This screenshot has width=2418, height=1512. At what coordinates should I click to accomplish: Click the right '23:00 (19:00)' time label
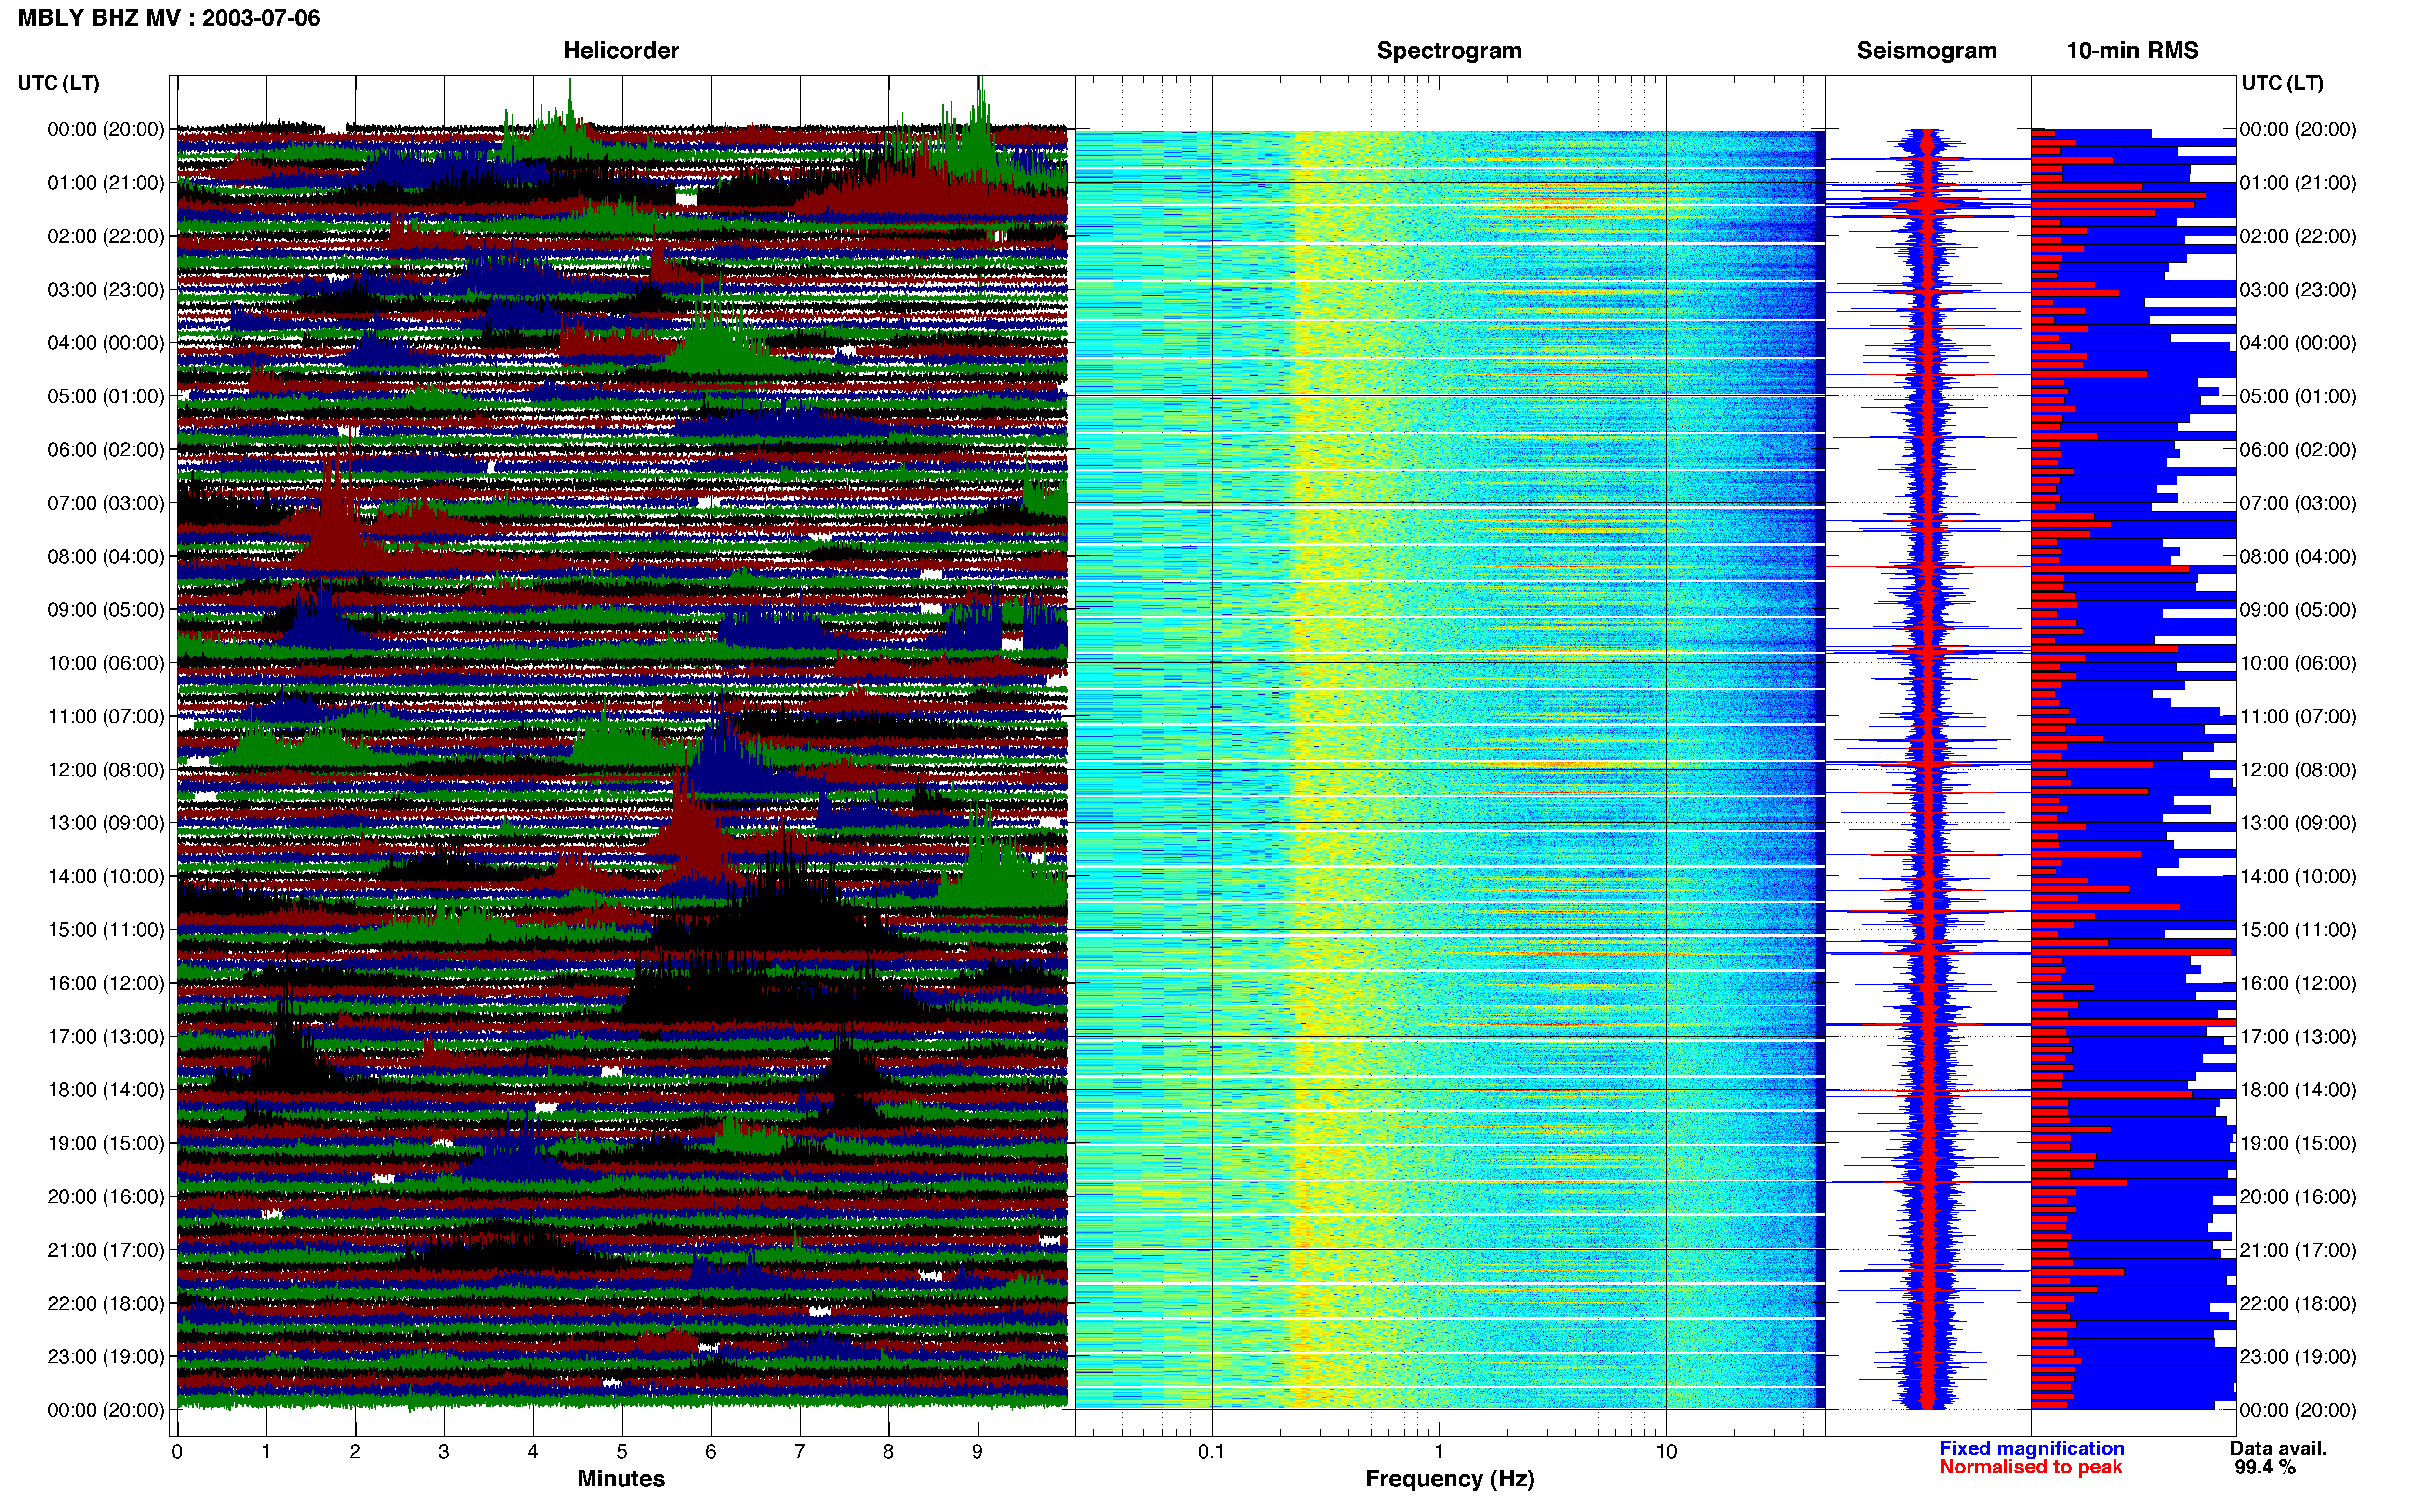pyautogui.click(x=2298, y=1356)
